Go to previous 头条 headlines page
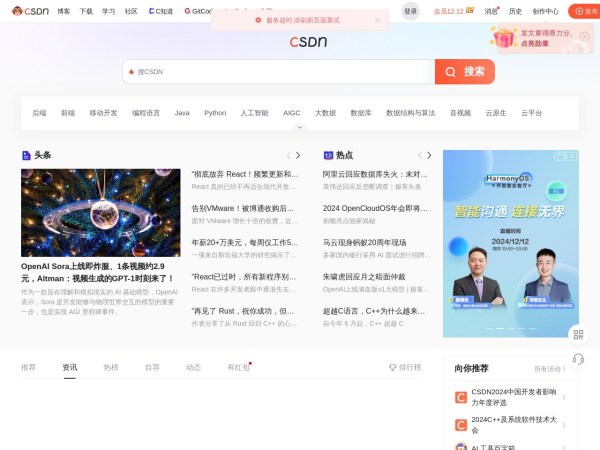 [x=288, y=155]
